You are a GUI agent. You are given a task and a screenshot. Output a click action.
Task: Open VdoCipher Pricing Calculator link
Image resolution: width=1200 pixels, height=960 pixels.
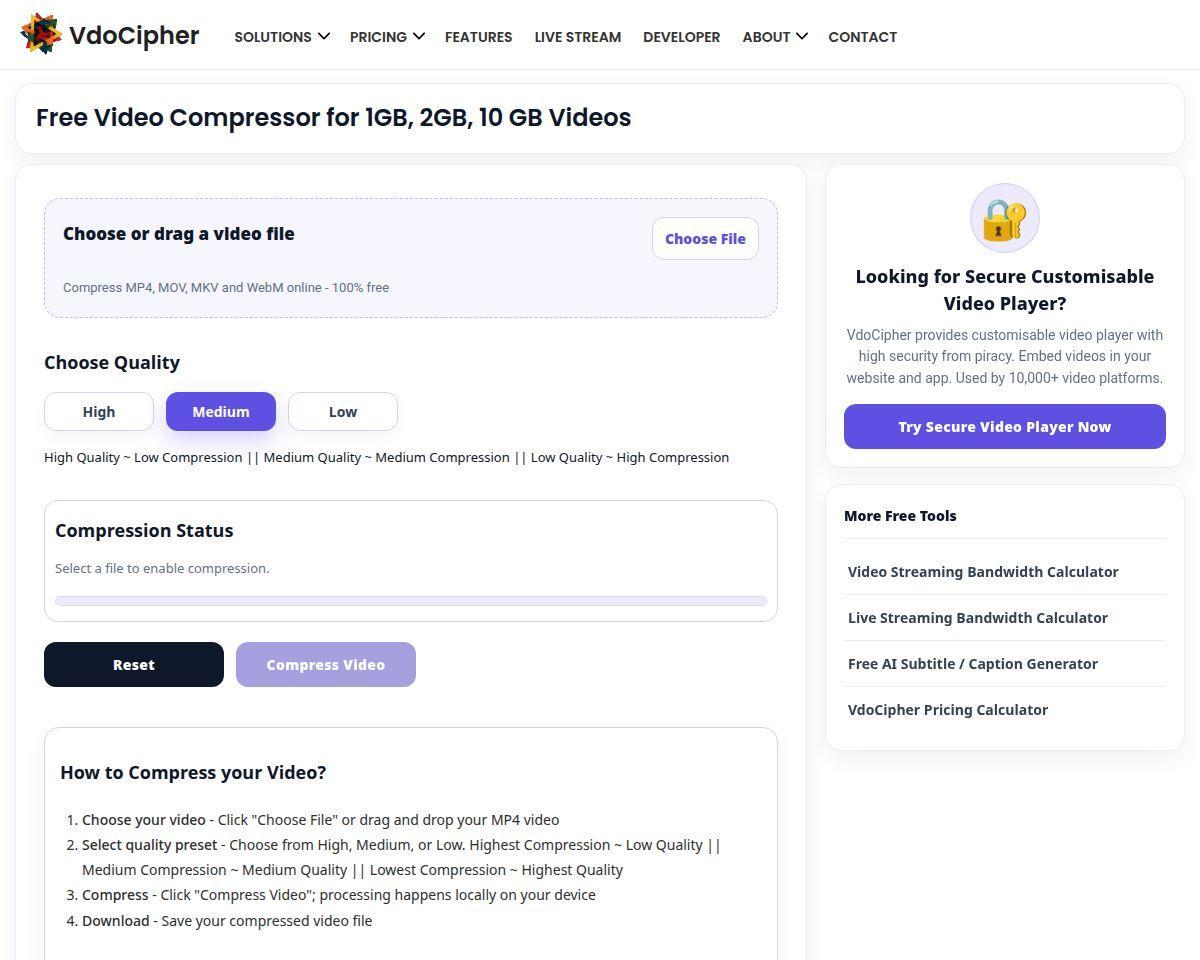(948, 710)
